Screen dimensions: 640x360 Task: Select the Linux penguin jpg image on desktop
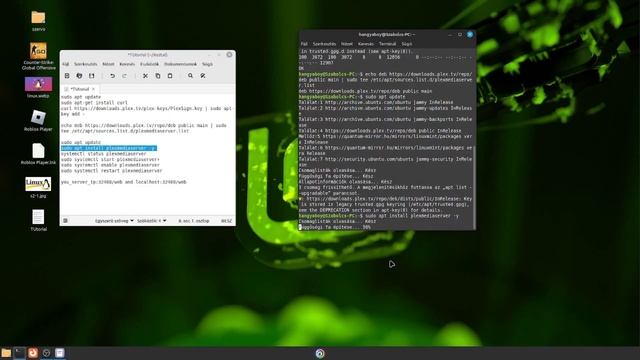(38, 187)
